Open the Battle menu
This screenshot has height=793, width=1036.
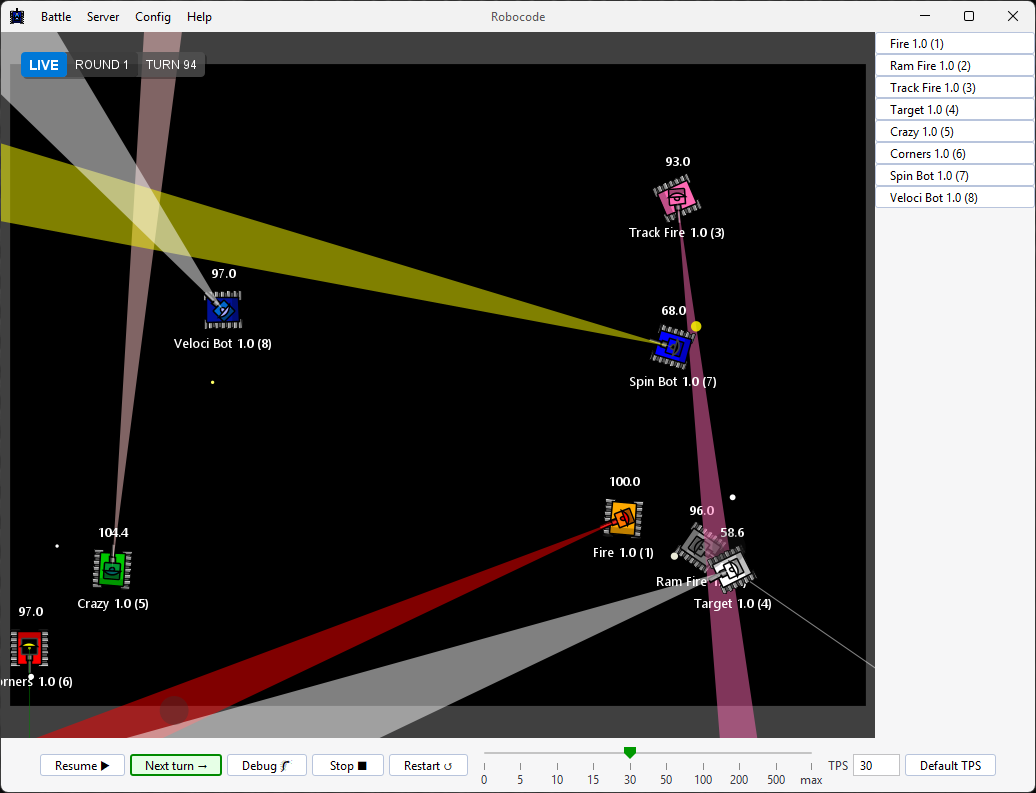(x=56, y=17)
